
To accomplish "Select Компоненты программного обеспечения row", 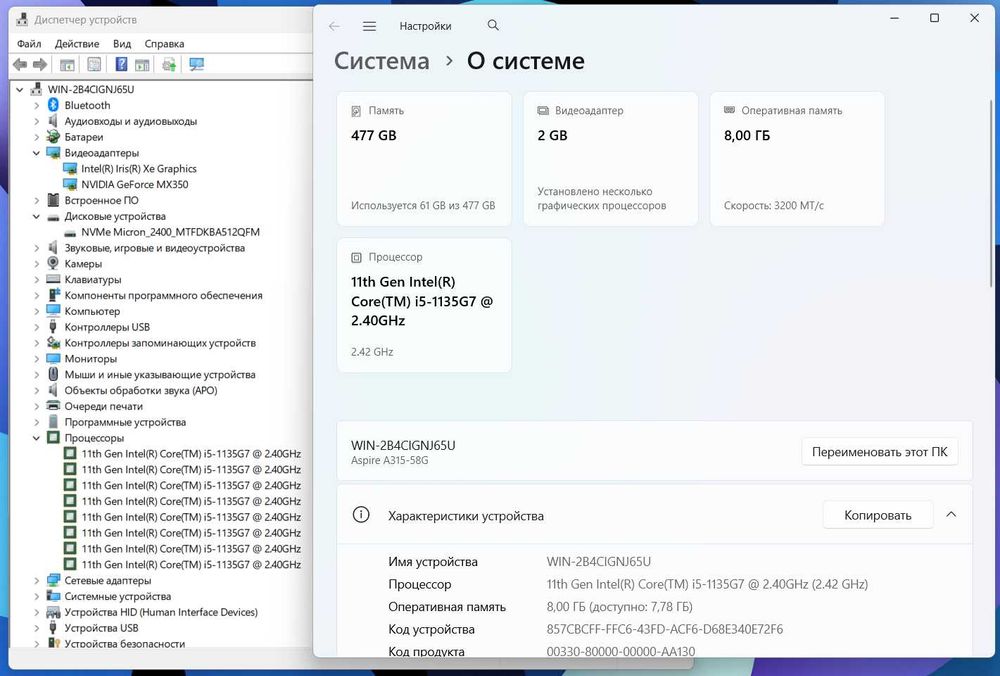I will coord(163,296).
